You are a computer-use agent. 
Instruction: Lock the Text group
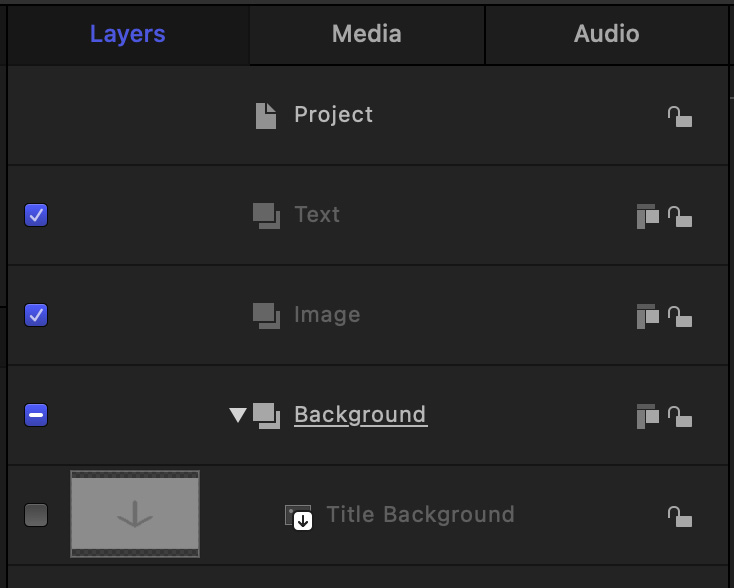tap(680, 216)
